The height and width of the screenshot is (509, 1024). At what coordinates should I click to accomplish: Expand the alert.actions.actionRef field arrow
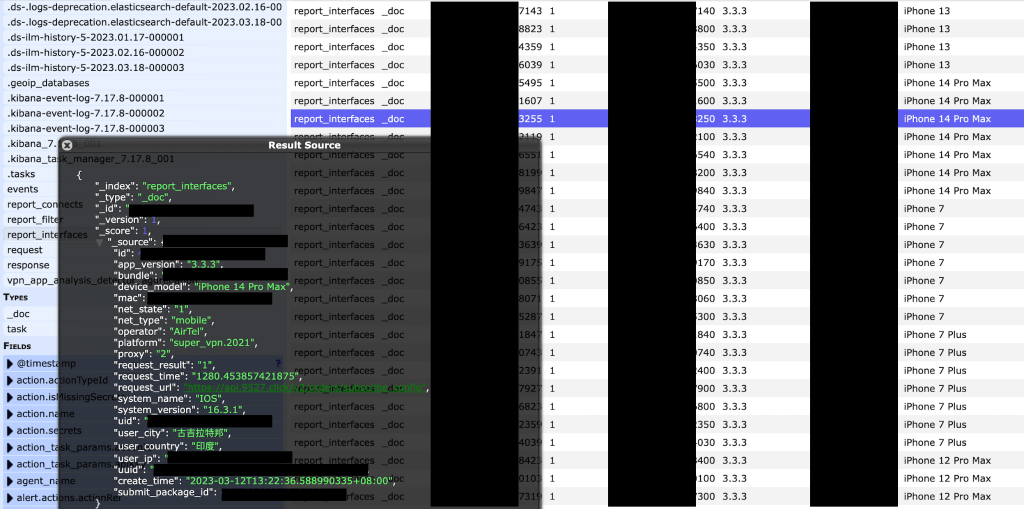click(10, 498)
